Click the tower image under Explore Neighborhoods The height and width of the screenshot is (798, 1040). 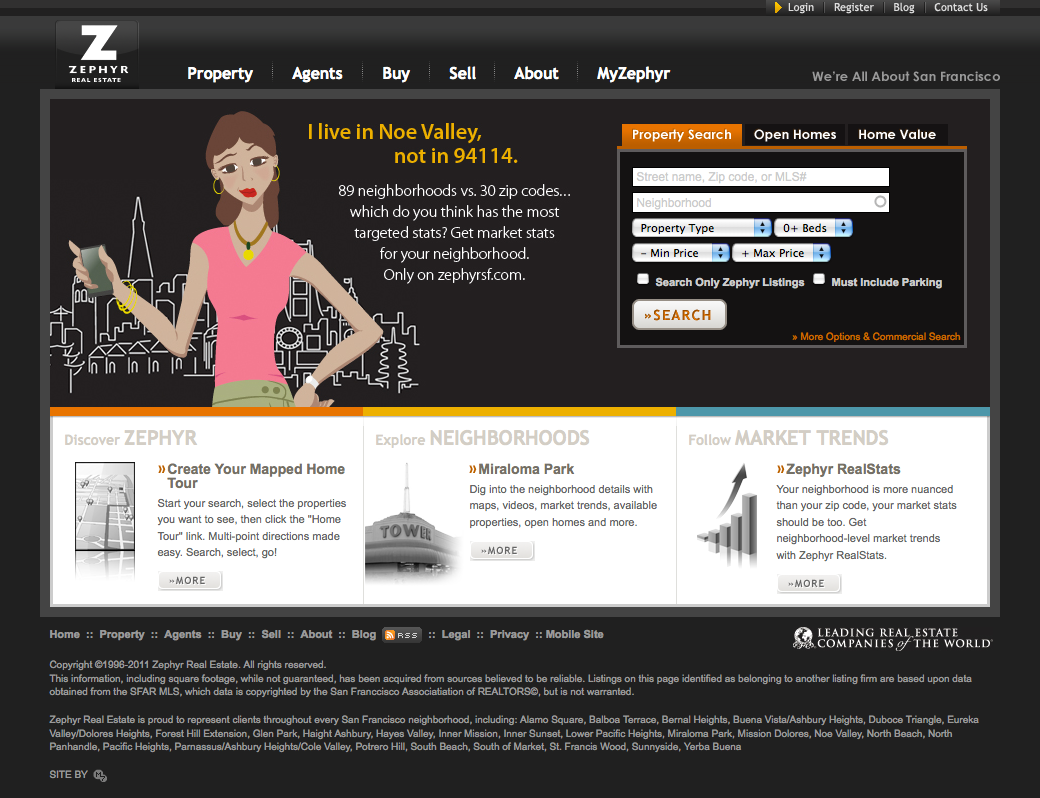[x=408, y=530]
